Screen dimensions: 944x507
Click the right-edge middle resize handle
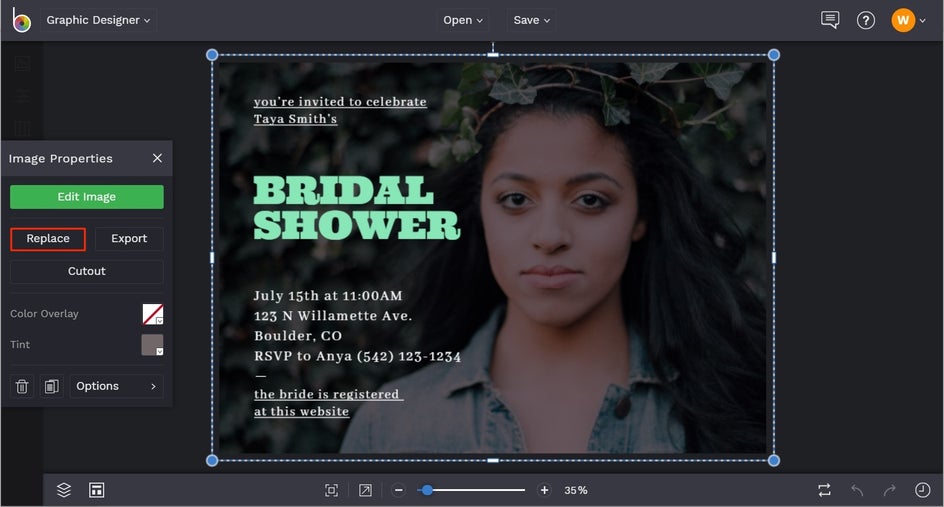point(774,258)
